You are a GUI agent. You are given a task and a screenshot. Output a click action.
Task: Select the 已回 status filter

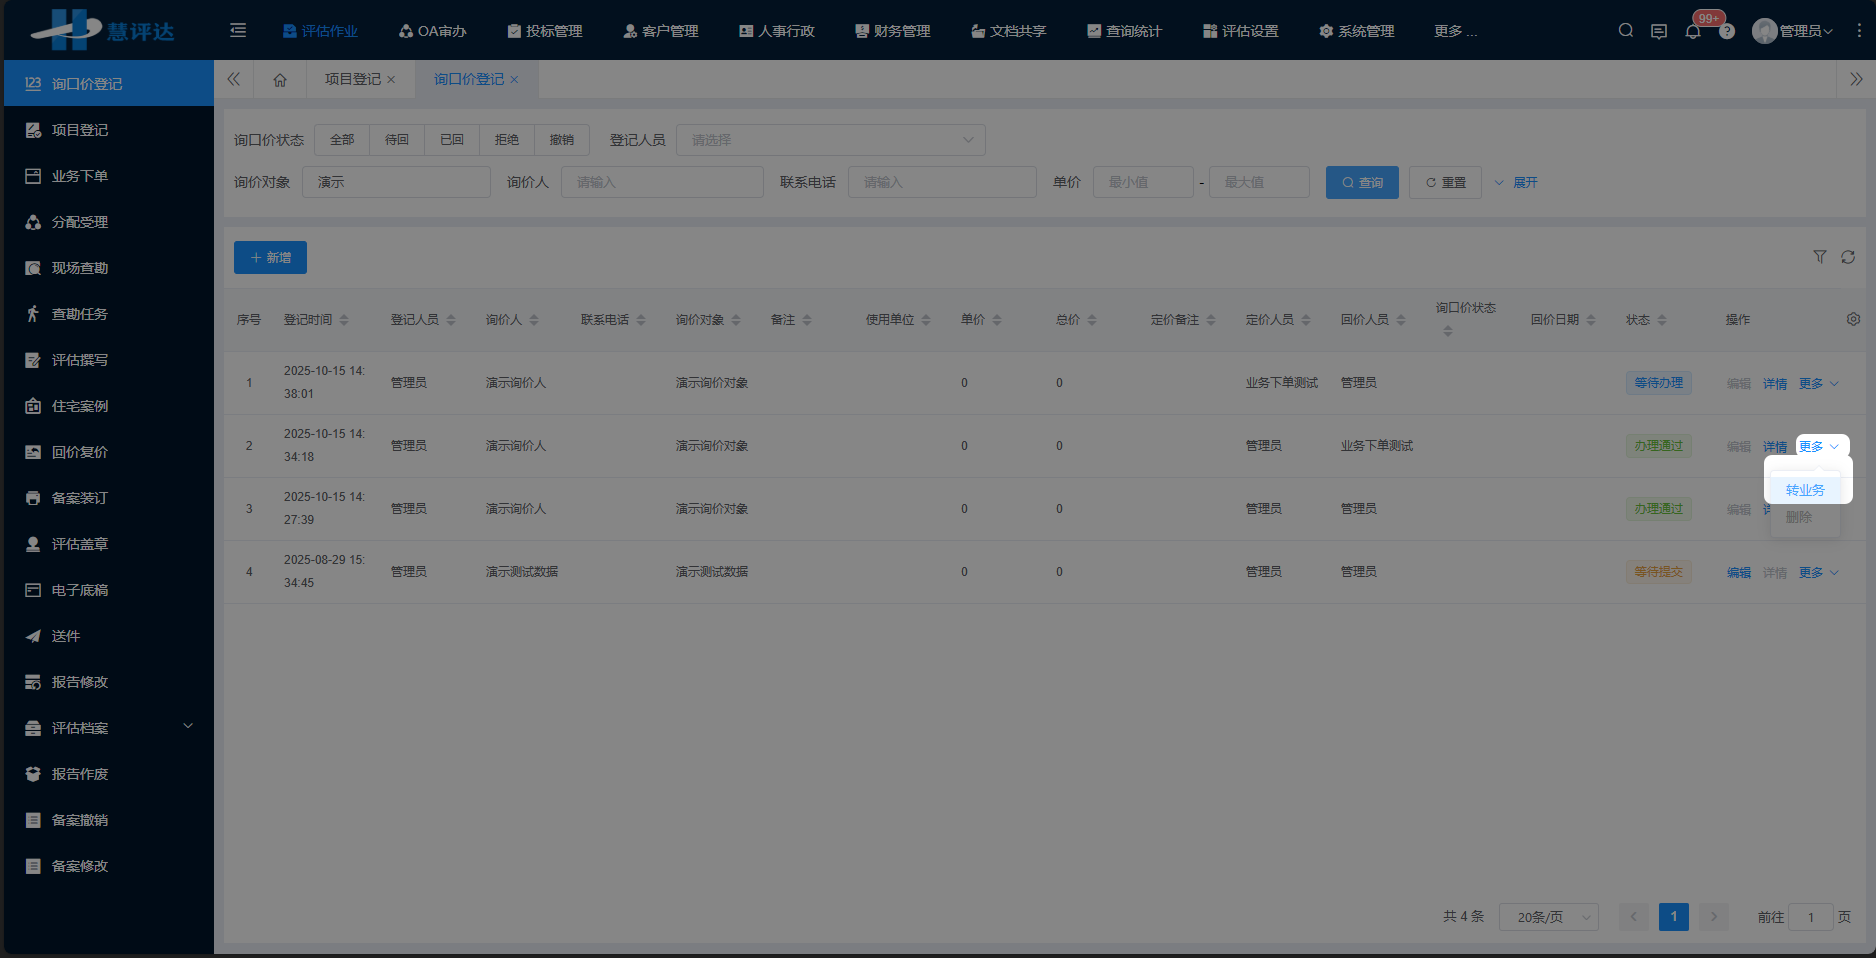pyautogui.click(x=451, y=139)
